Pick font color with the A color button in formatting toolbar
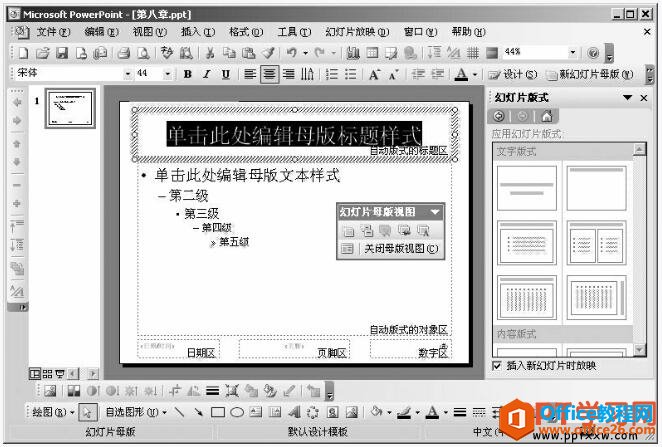This screenshot has width=662, height=447. [x=461, y=75]
